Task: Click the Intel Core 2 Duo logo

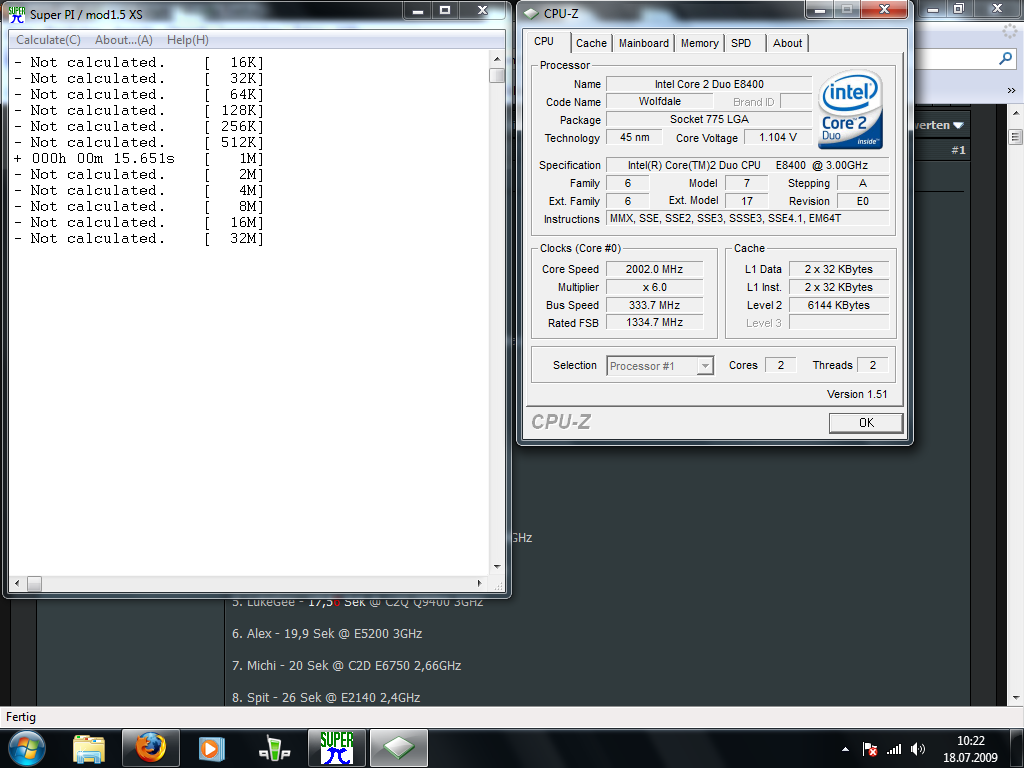Action: coord(850,110)
